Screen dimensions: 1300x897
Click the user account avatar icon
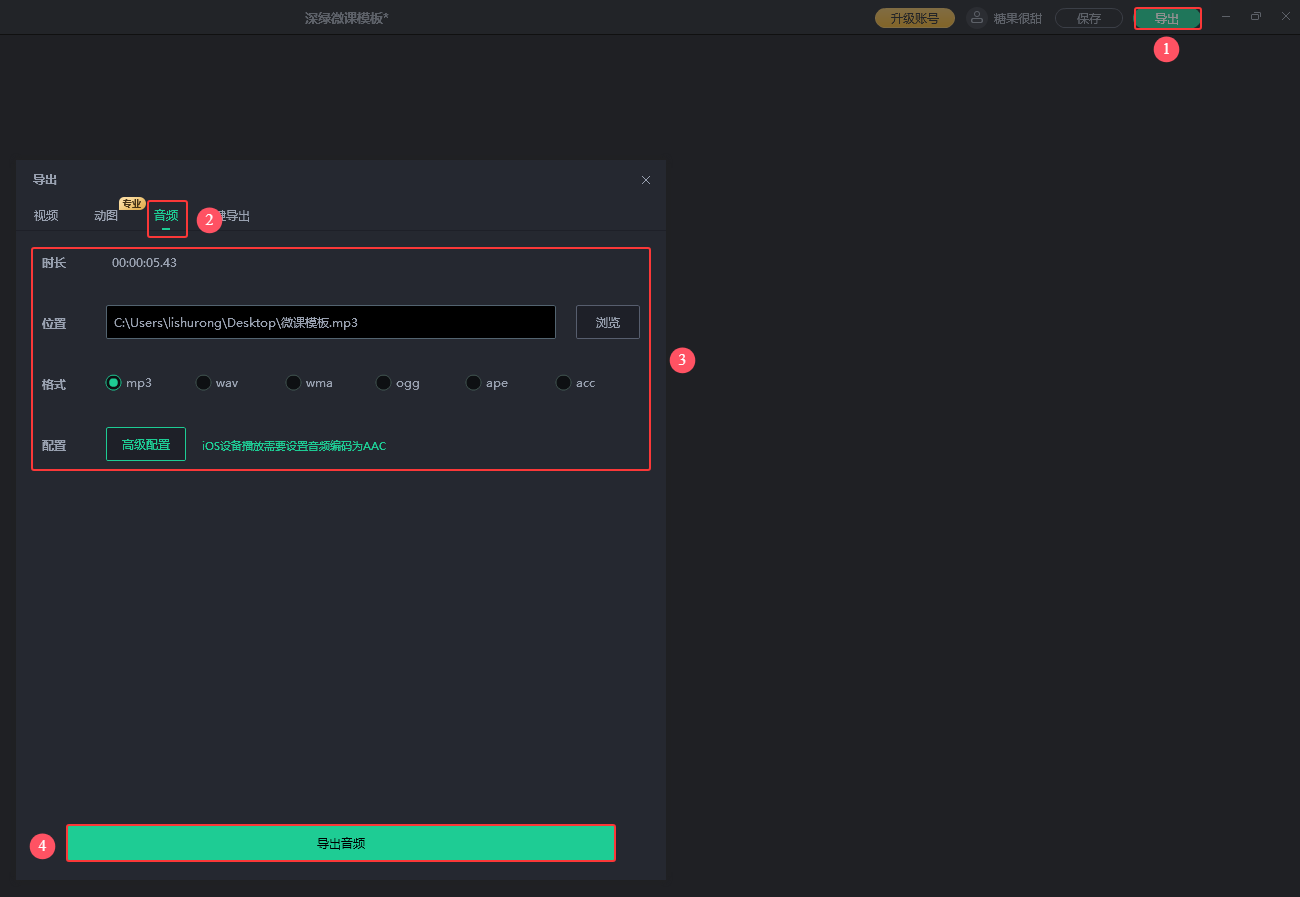(976, 18)
